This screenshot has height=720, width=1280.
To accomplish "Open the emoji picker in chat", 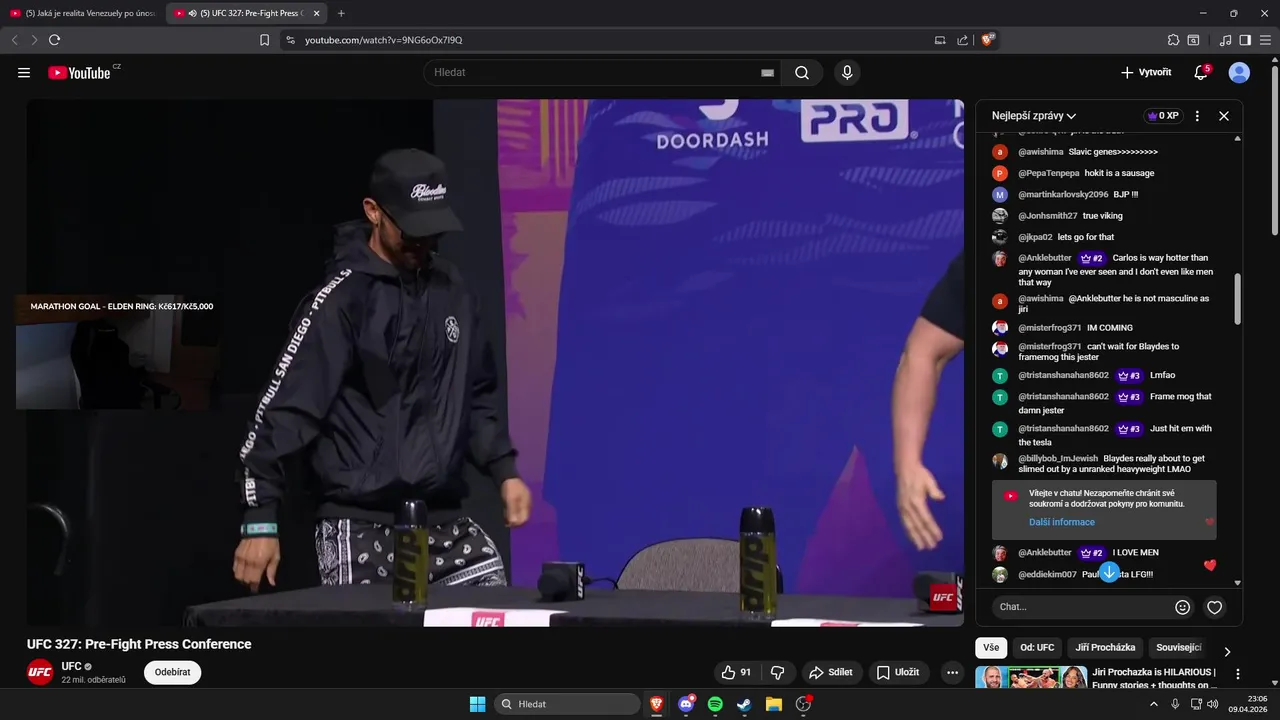I will (x=1183, y=607).
